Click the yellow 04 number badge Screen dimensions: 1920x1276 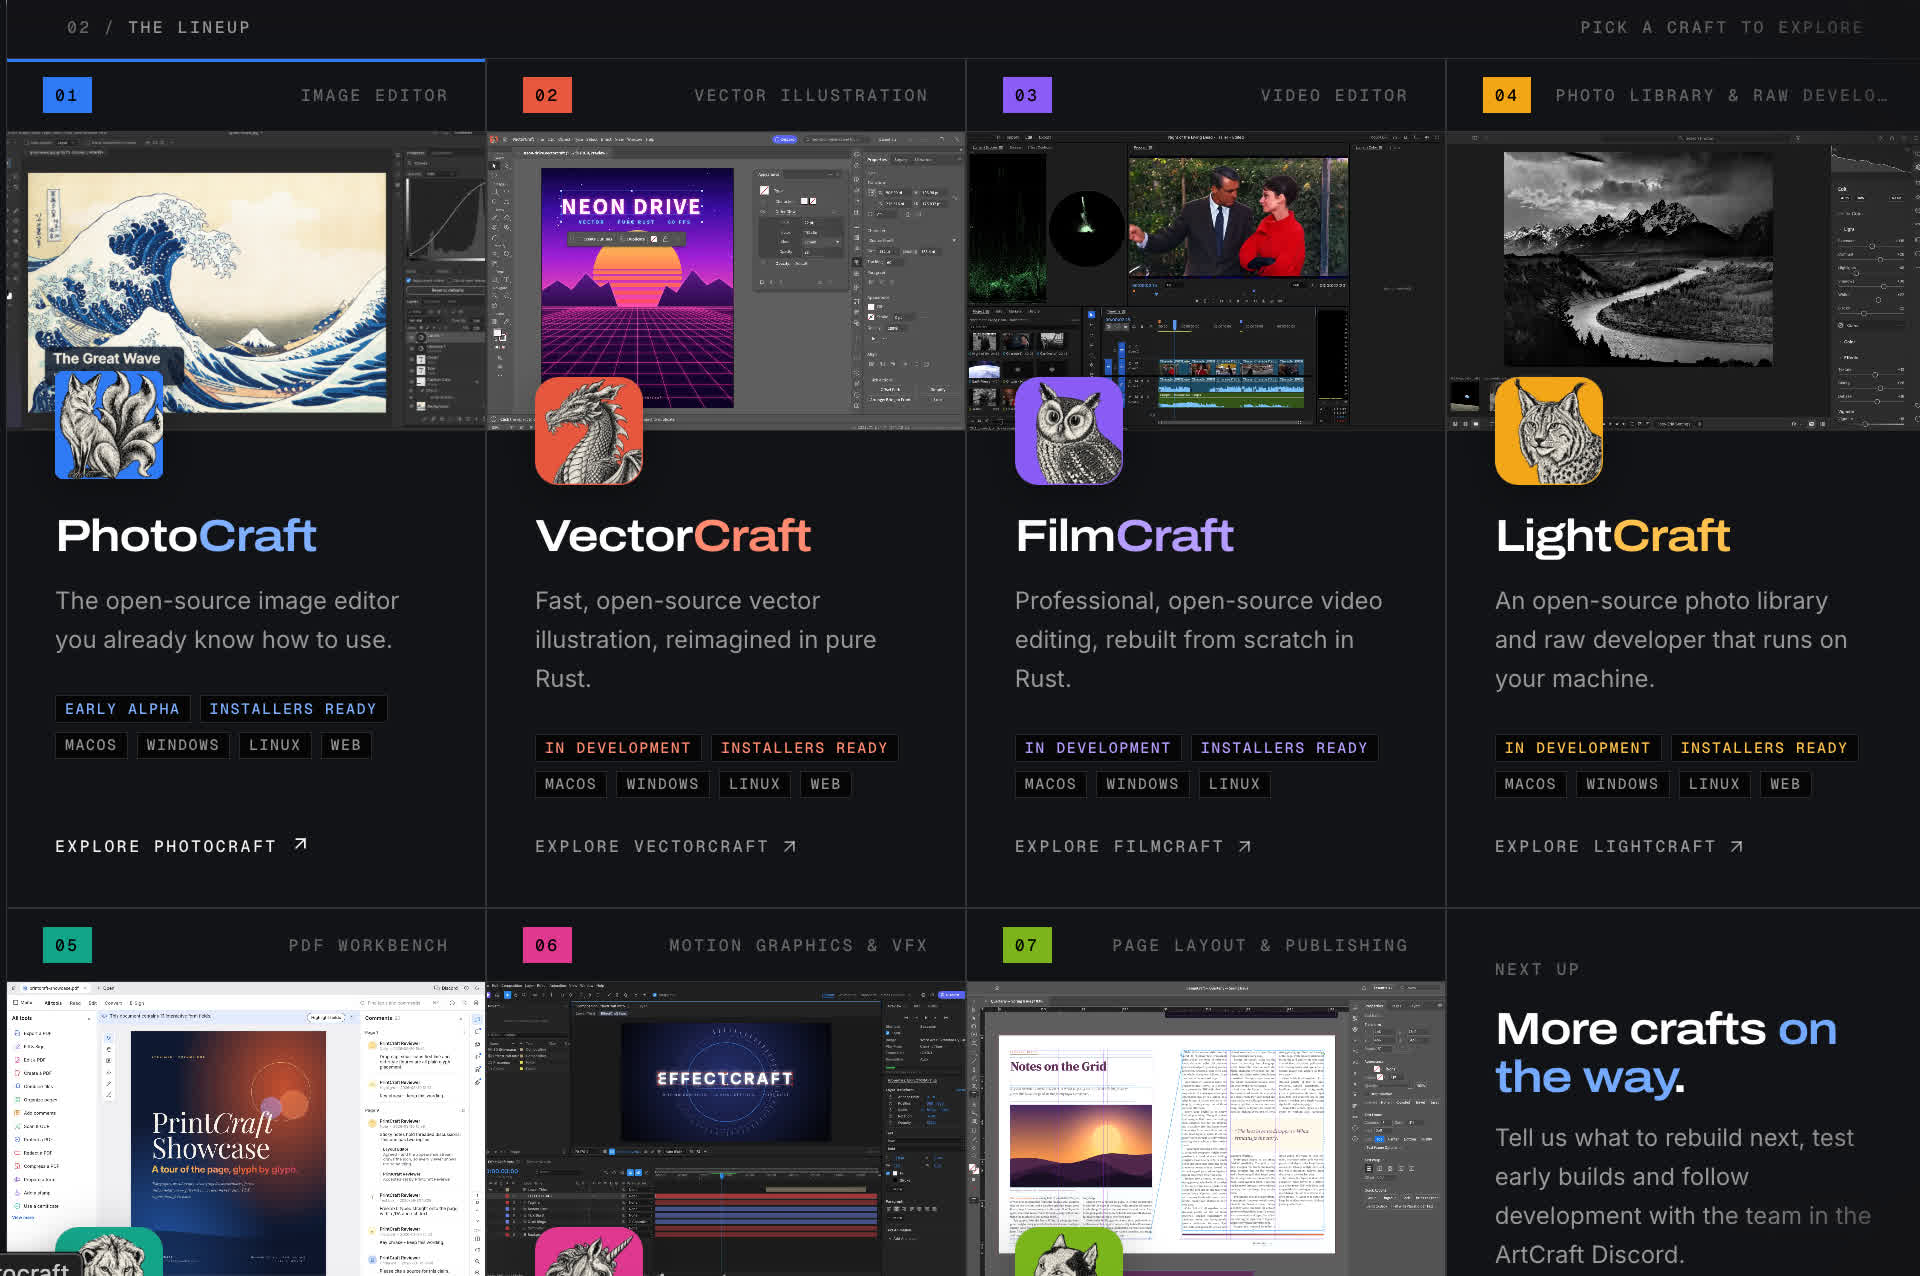pyautogui.click(x=1507, y=95)
